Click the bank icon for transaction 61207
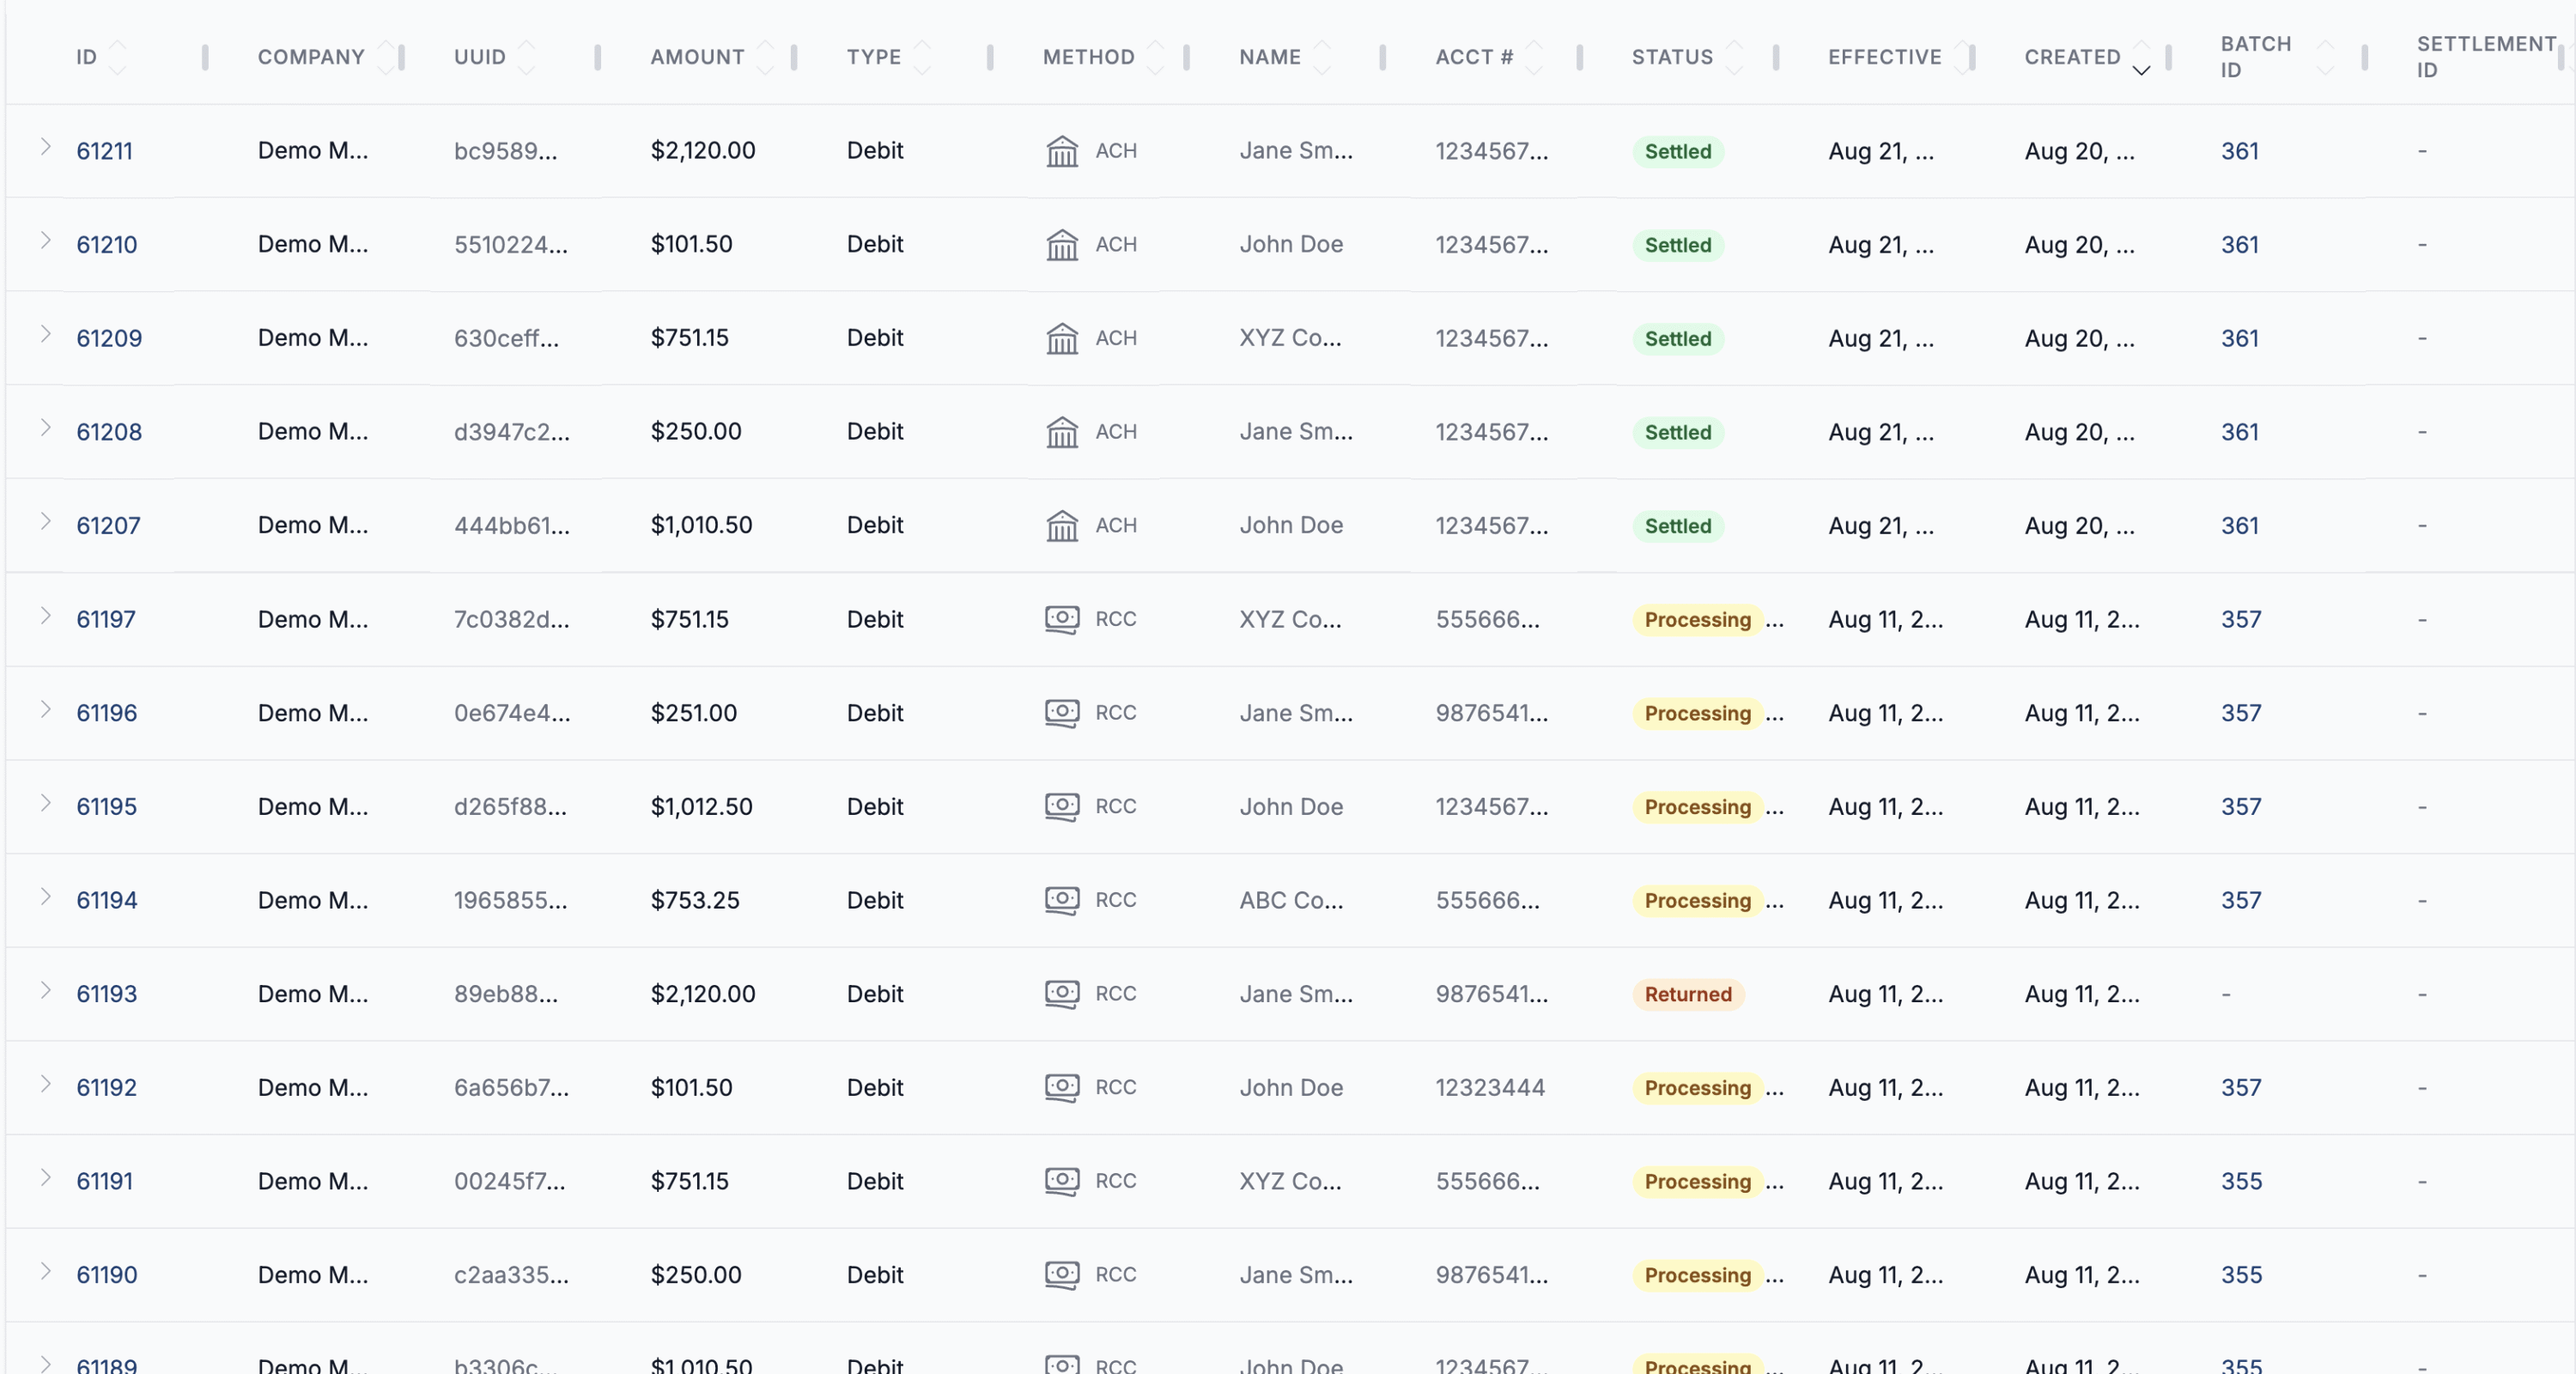 click(x=1063, y=525)
